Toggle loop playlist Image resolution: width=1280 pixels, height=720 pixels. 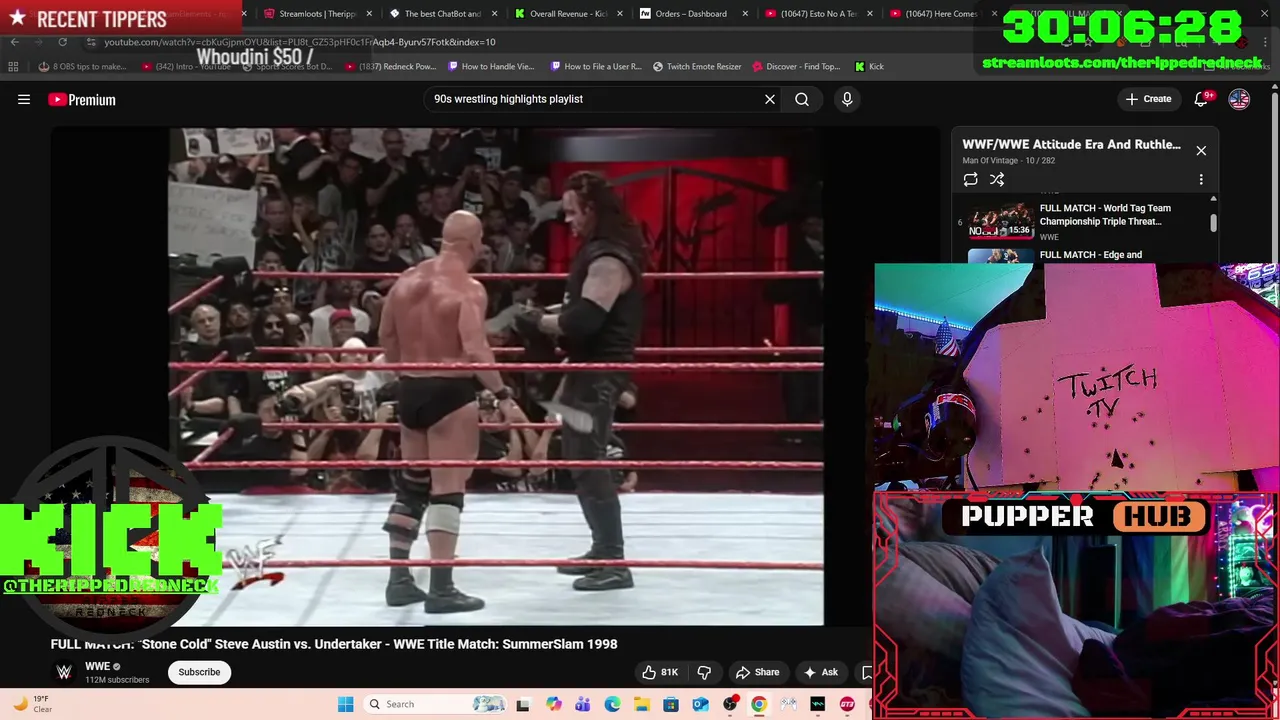(970, 180)
